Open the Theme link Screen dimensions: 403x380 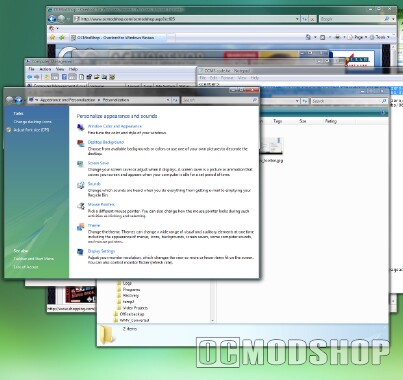pos(94,225)
